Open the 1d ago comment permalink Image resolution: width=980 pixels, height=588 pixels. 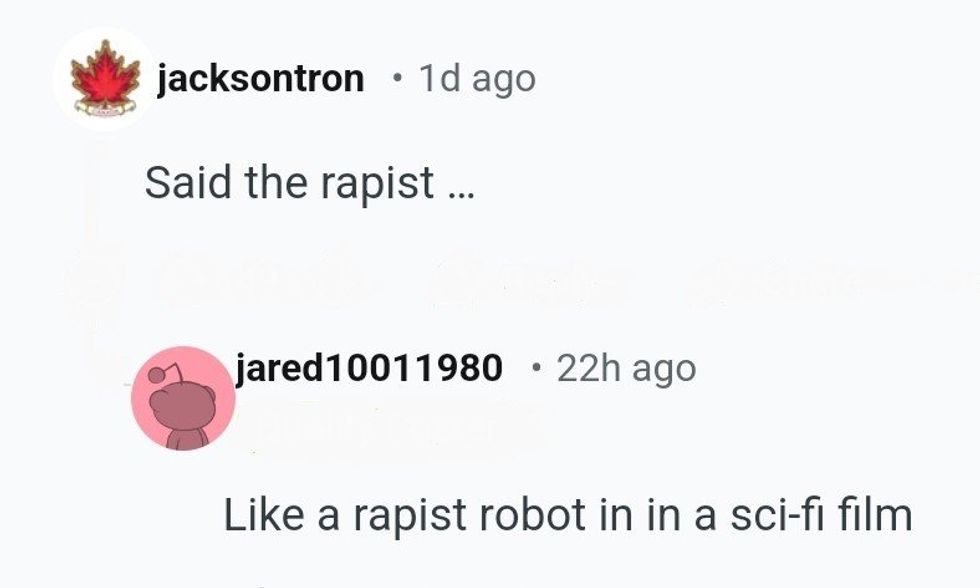[x=477, y=79]
